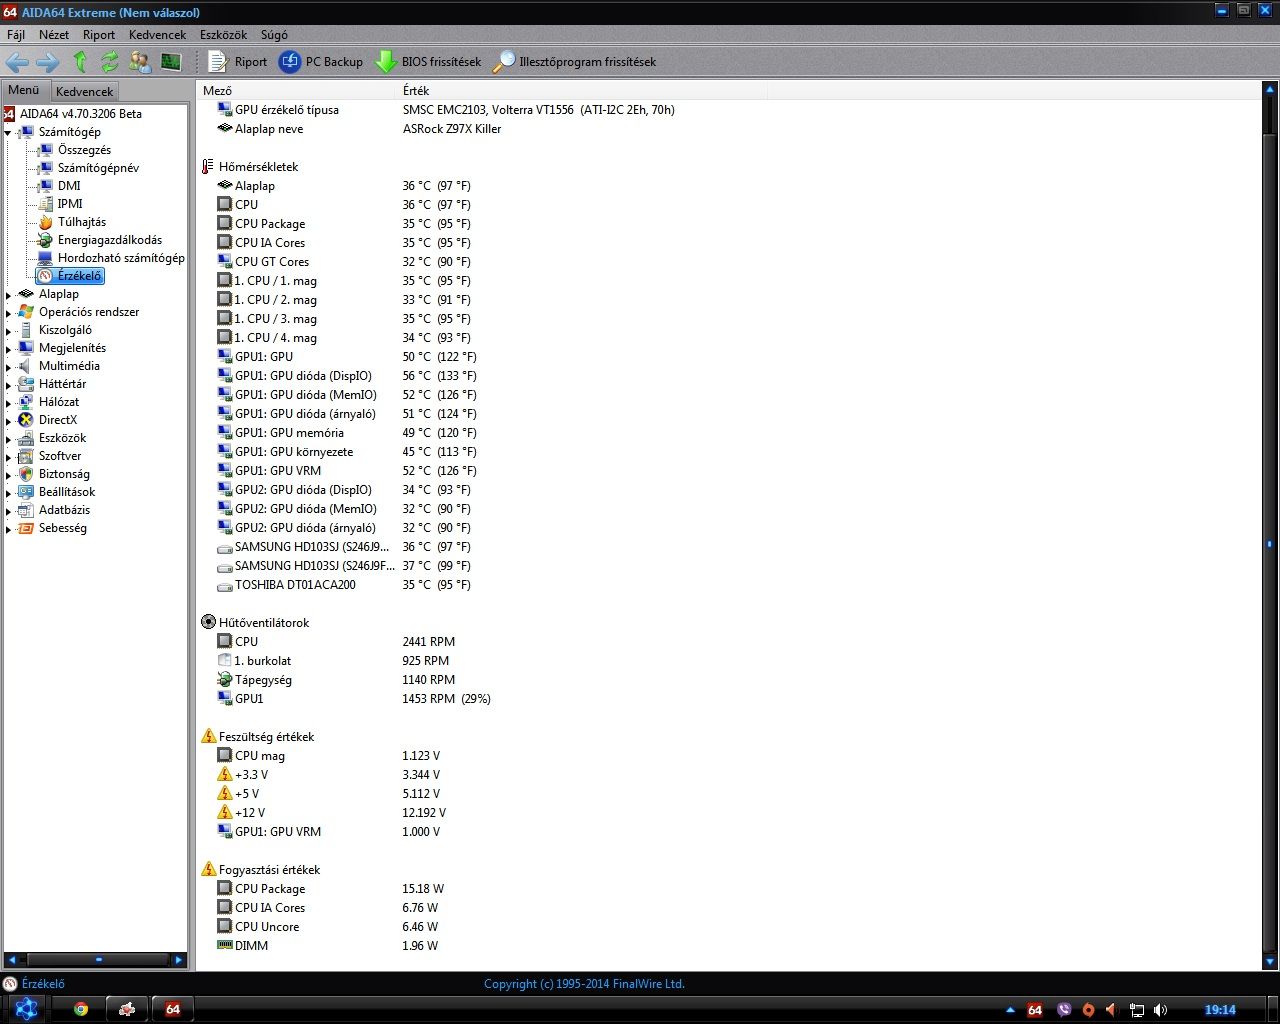This screenshot has height=1024, width=1280.
Task: Click the Hűtőventilátorok section heading
Action: coord(264,623)
